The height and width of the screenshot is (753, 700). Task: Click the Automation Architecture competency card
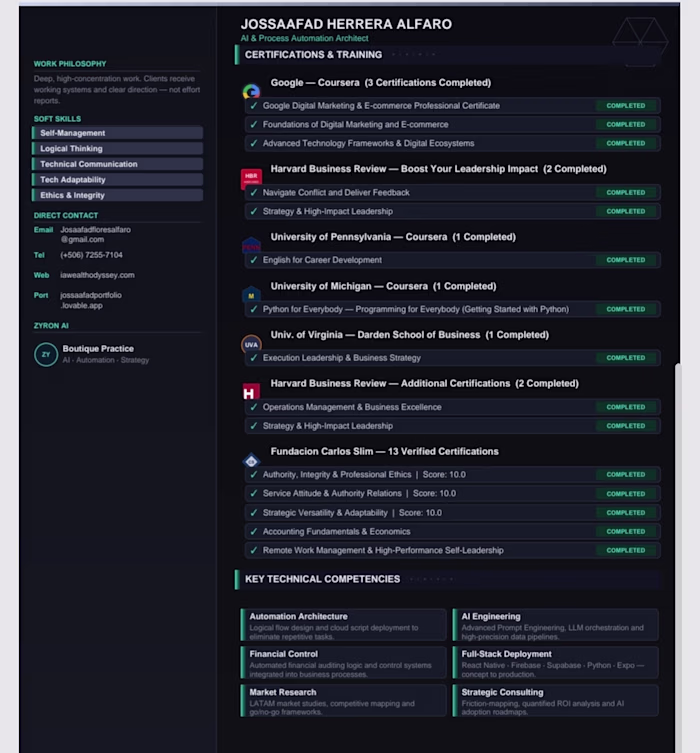(x=343, y=625)
